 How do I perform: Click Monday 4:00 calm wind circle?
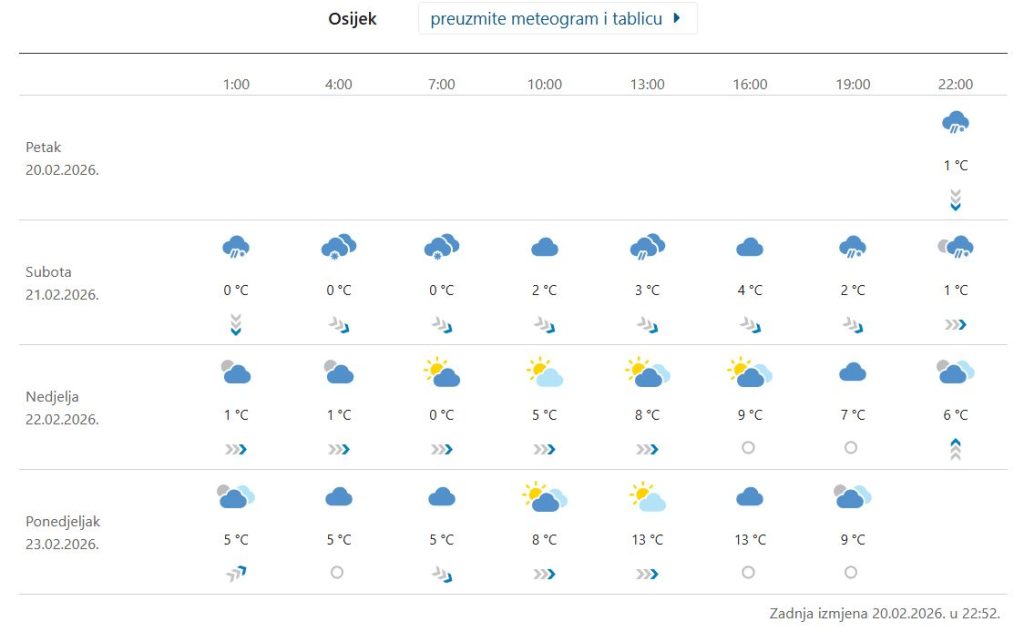coord(338,573)
